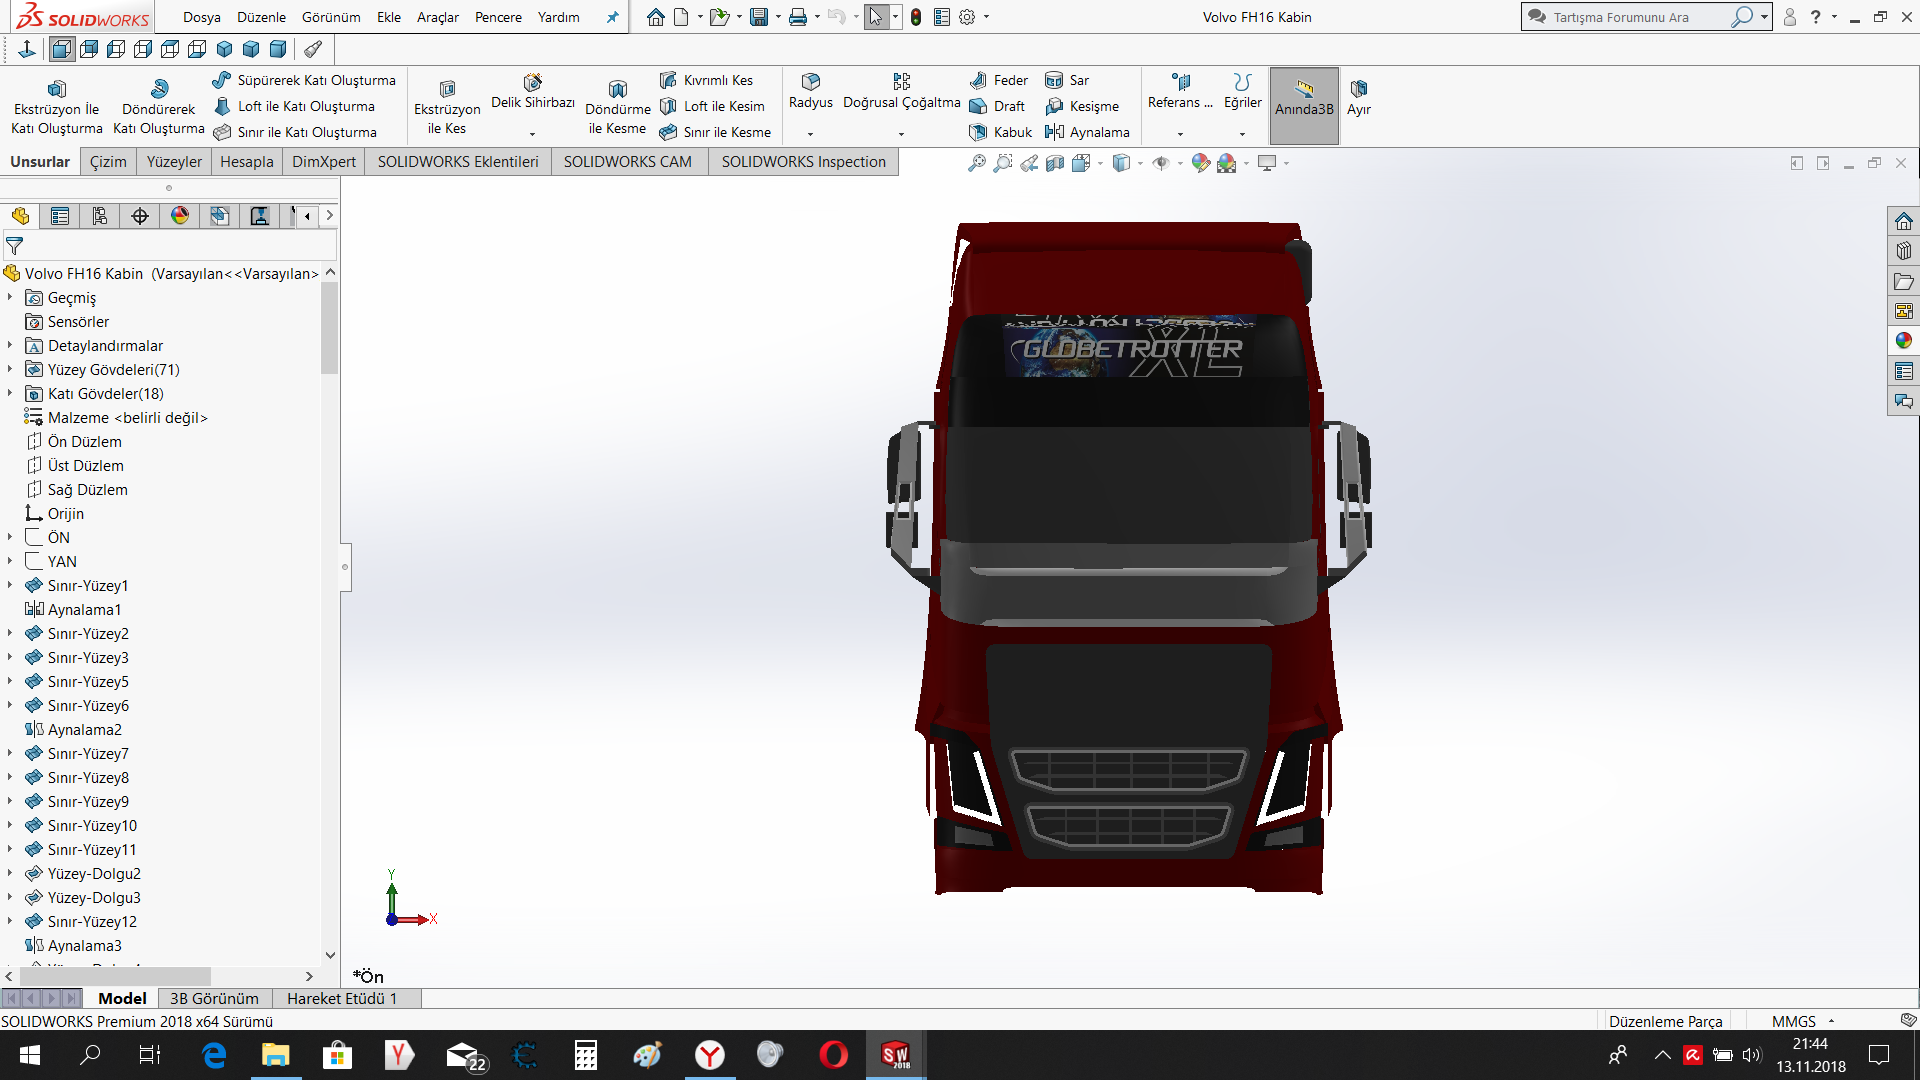The height and width of the screenshot is (1080, 1920).
Task: Click the Feder rib tool
Action: click(998, 80)
